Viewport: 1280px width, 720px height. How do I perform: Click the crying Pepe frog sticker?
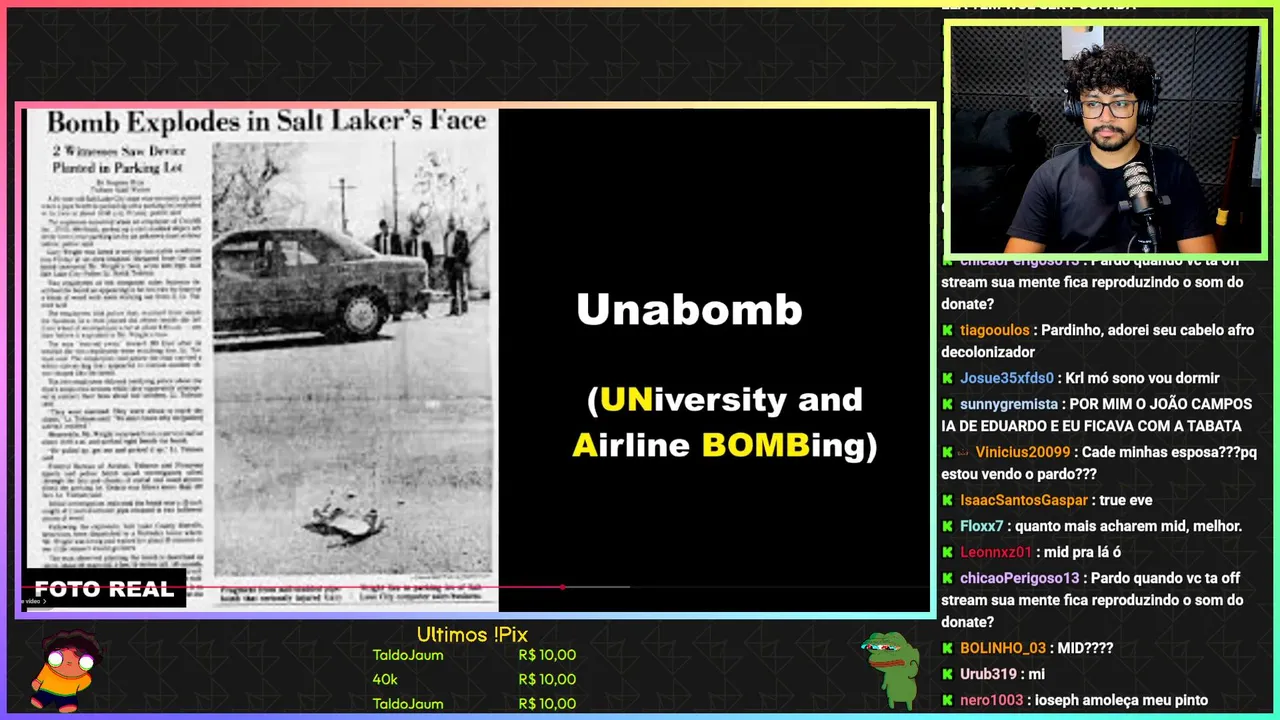click(890, 669)
